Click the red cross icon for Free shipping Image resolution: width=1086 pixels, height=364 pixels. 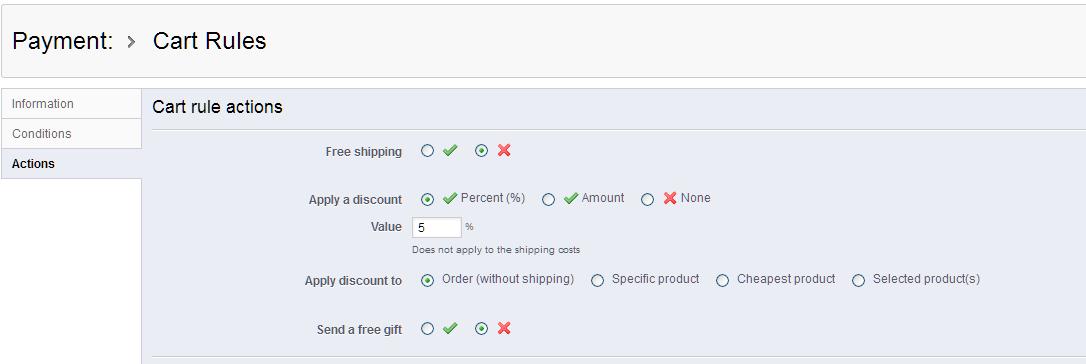(x=504, y=150)
